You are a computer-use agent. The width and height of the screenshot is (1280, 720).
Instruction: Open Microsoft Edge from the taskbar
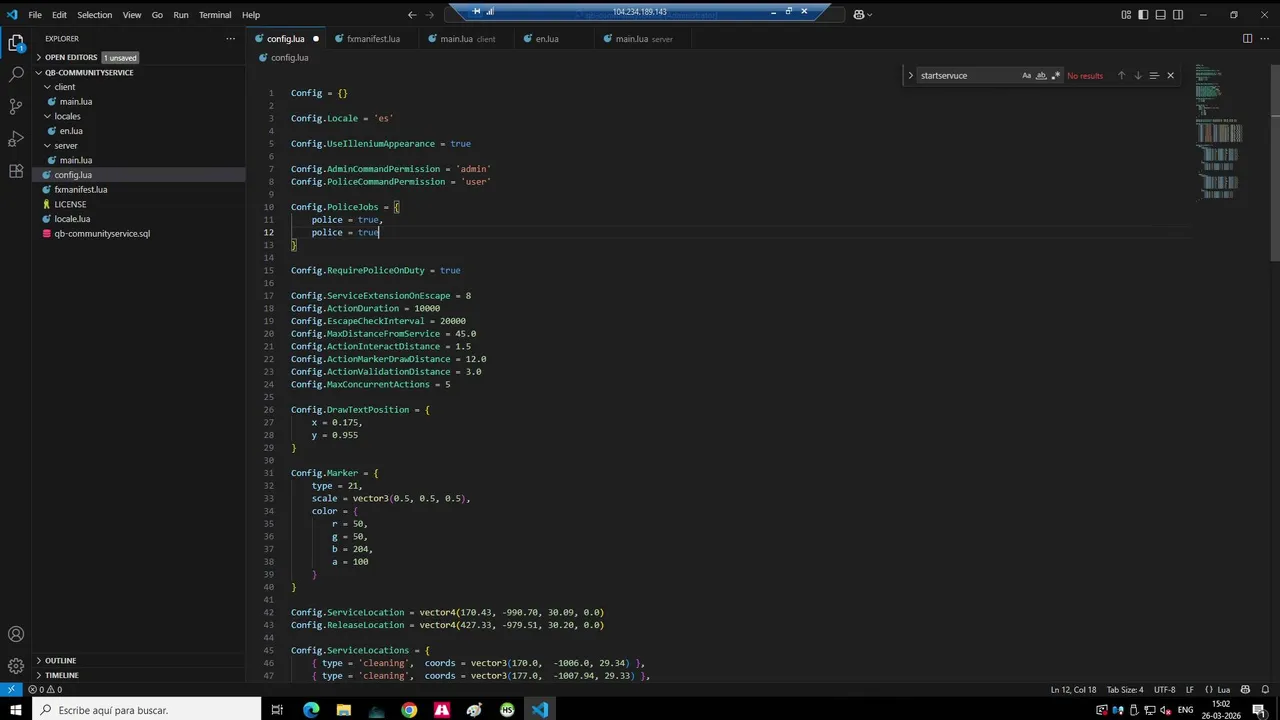311,710
